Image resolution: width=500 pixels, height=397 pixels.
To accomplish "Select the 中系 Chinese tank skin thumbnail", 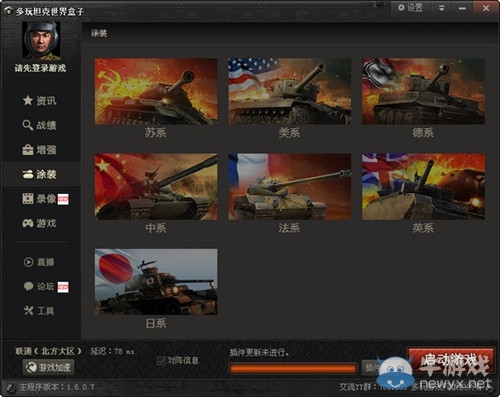I will point(156,187).
